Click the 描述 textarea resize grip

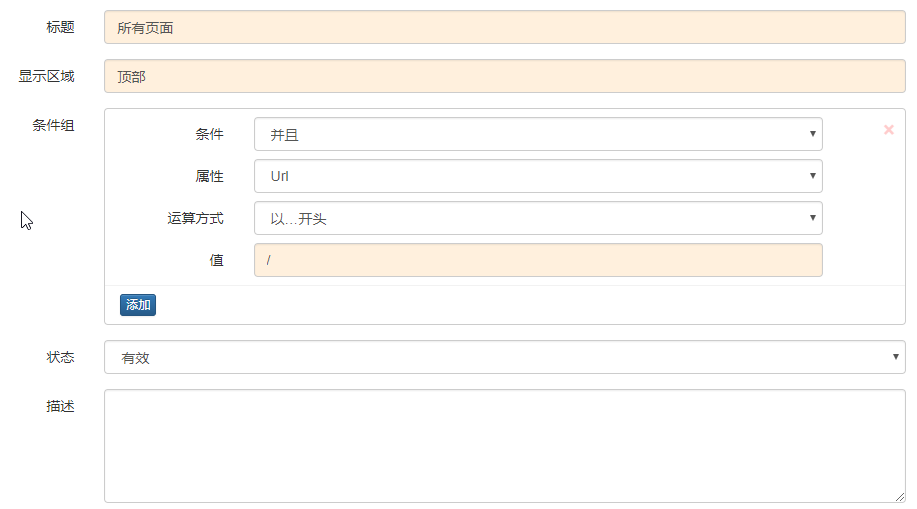[x=899, y=497]
